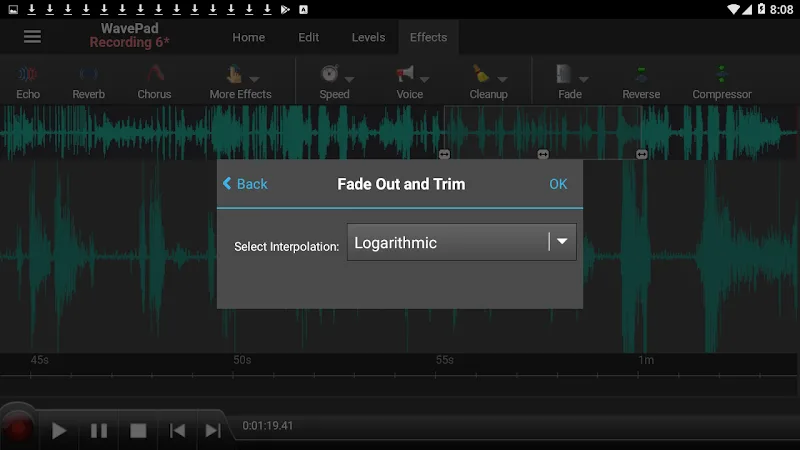Open the Levels tab
The image size is (800, 450).
tap(368, 37)
